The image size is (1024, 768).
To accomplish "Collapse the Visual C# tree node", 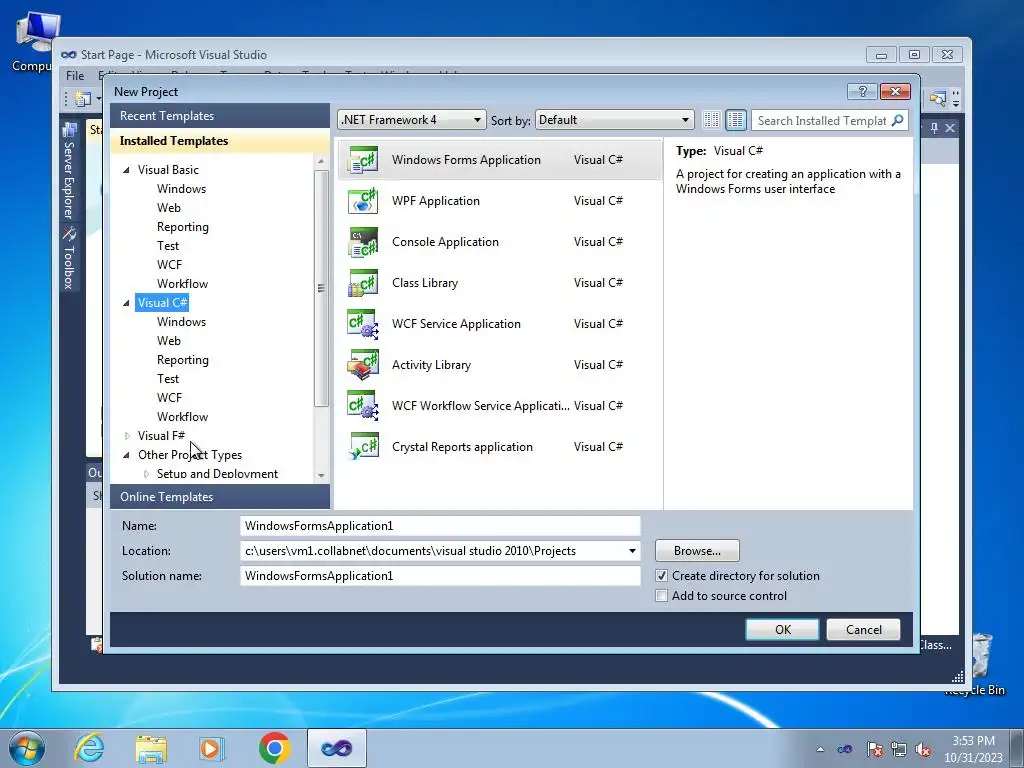I will point(126,303).
